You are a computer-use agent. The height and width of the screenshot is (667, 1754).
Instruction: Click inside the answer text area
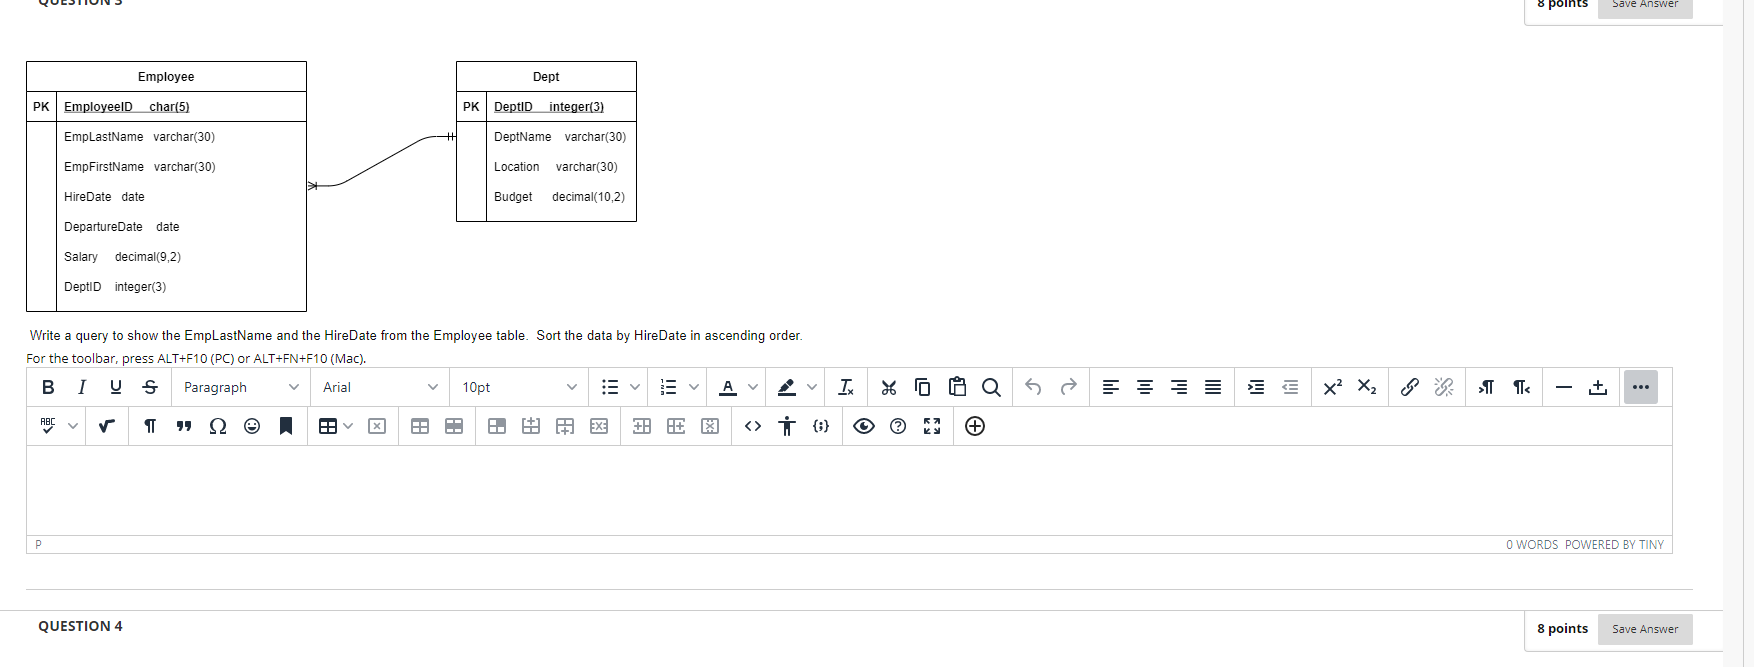849,490
